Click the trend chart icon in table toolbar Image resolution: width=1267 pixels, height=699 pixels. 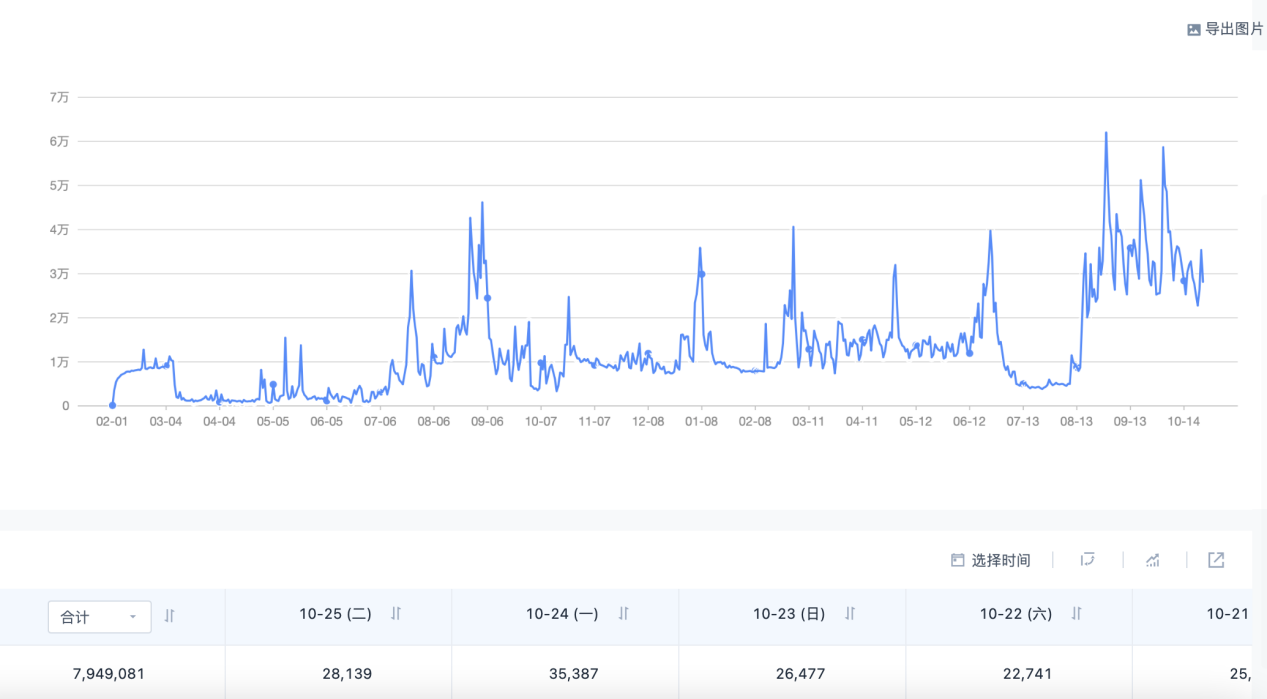[x=1152, y=560]
